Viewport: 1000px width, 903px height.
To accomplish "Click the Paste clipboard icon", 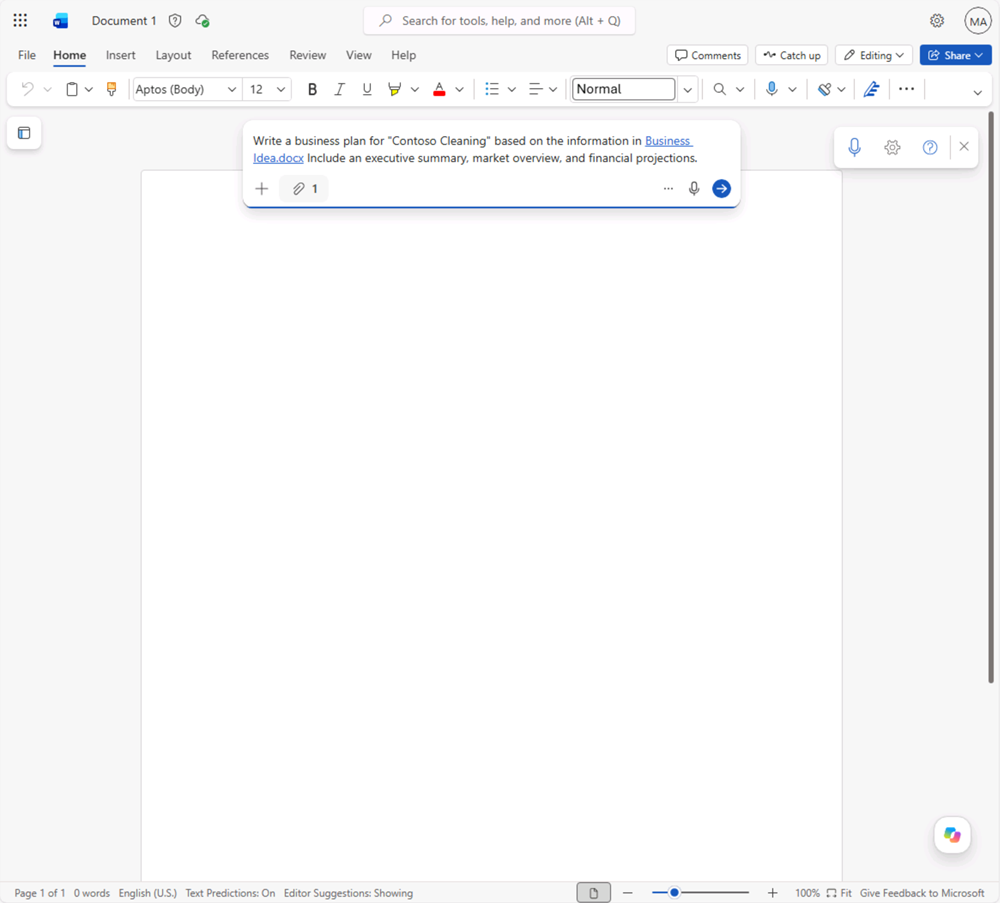I will point(72,89).
